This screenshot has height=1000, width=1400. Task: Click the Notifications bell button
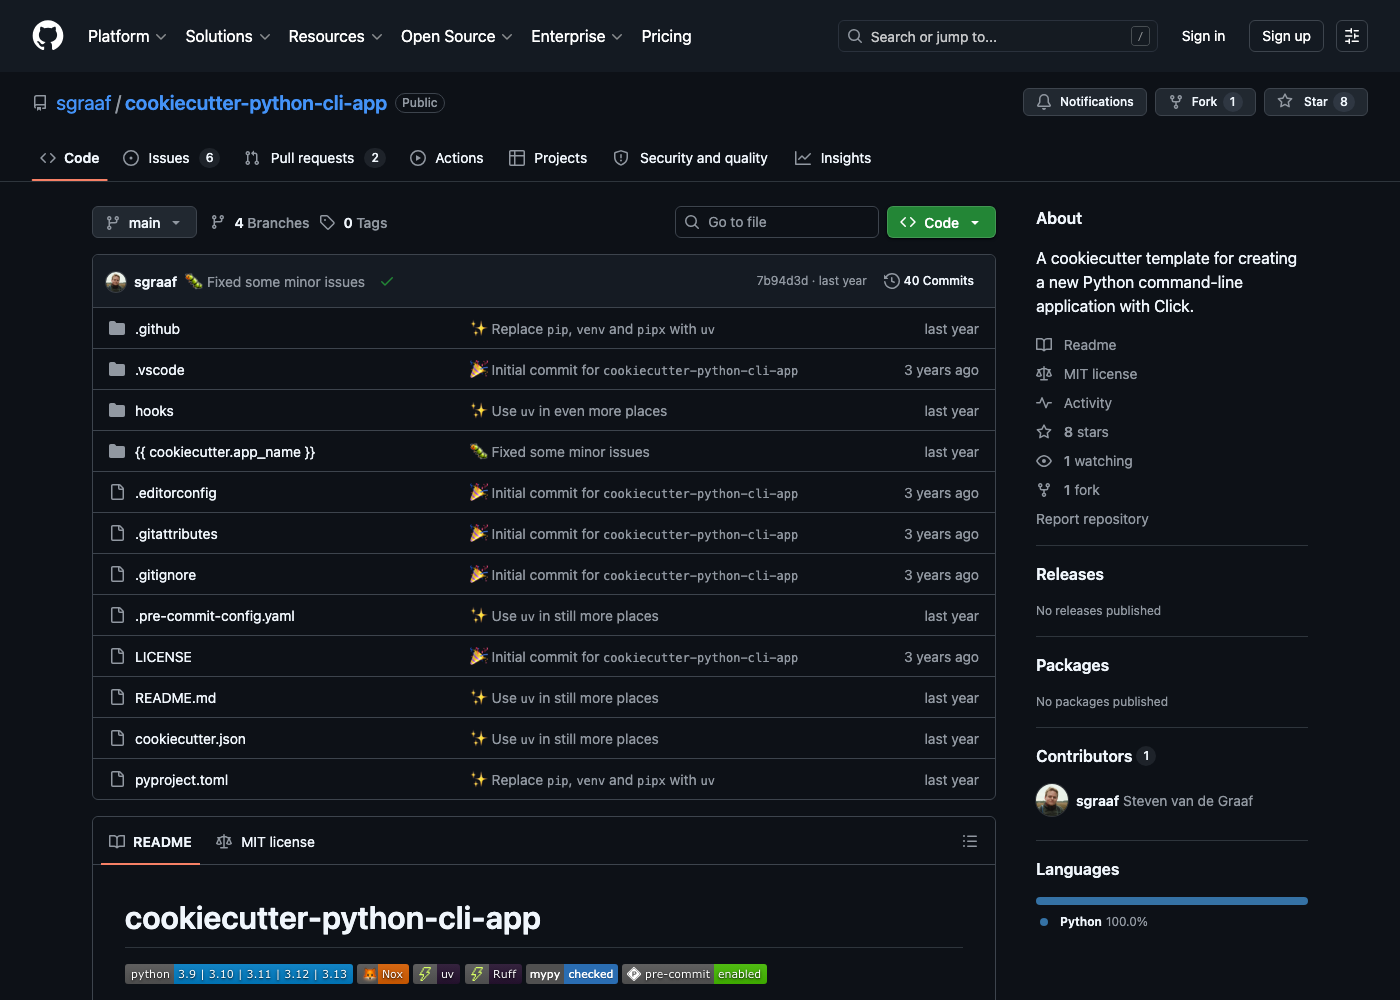pyautogui.click(x=1085, y=102)
